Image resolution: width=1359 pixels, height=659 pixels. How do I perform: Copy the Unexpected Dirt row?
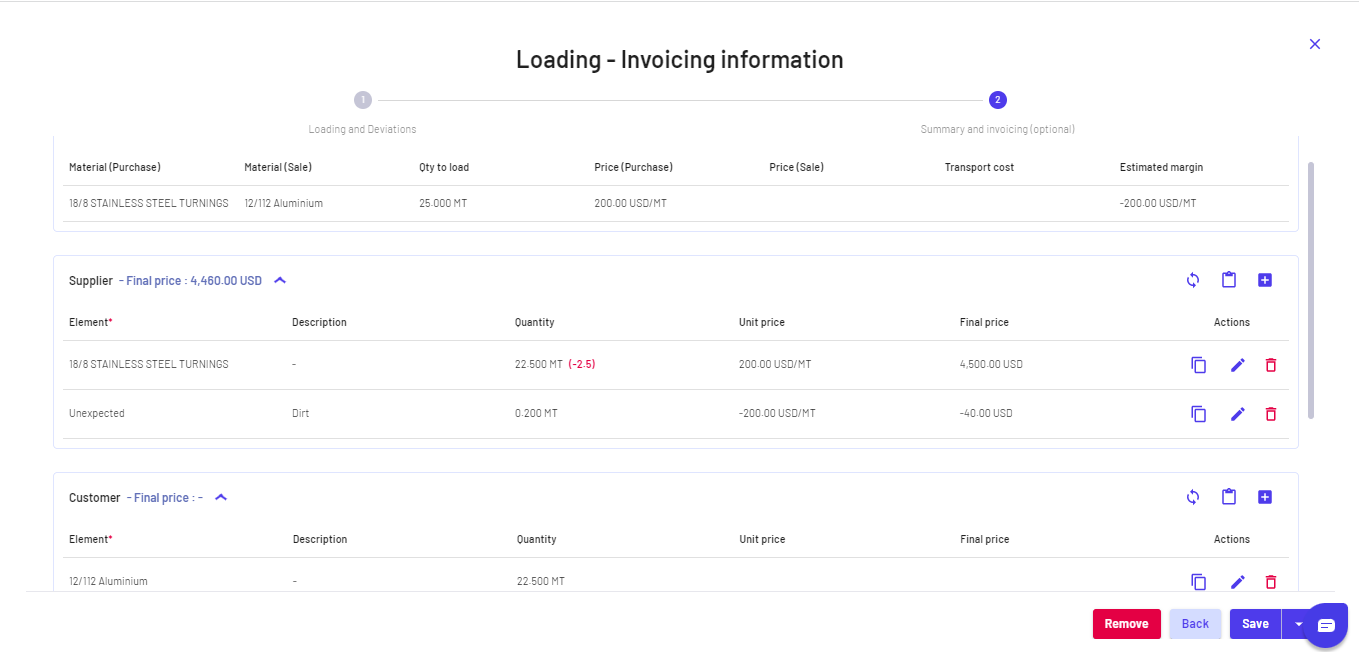pyautogui.click(x=1199, y=414)
